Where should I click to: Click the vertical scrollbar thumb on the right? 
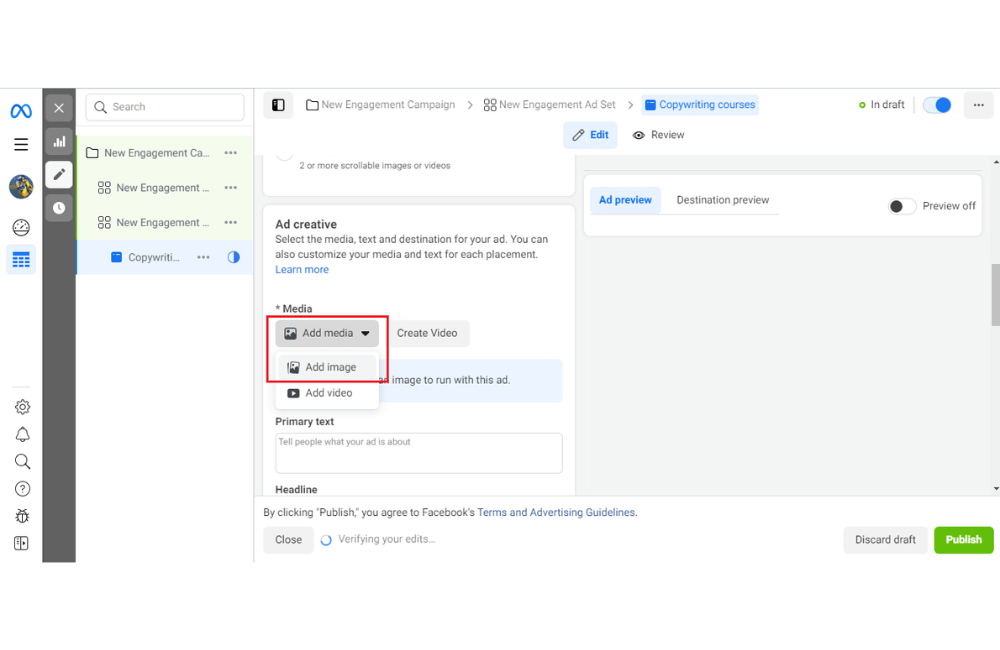click(995, 294)
